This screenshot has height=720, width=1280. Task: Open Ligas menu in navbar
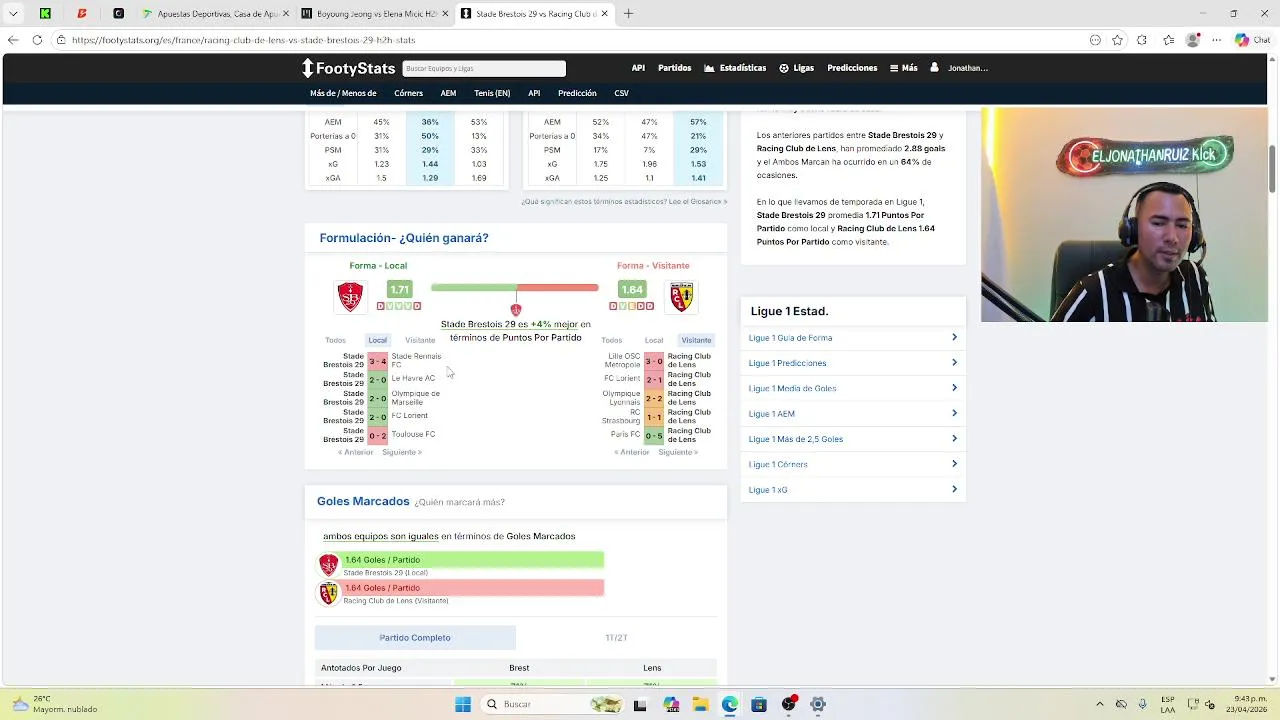[797, 68]
